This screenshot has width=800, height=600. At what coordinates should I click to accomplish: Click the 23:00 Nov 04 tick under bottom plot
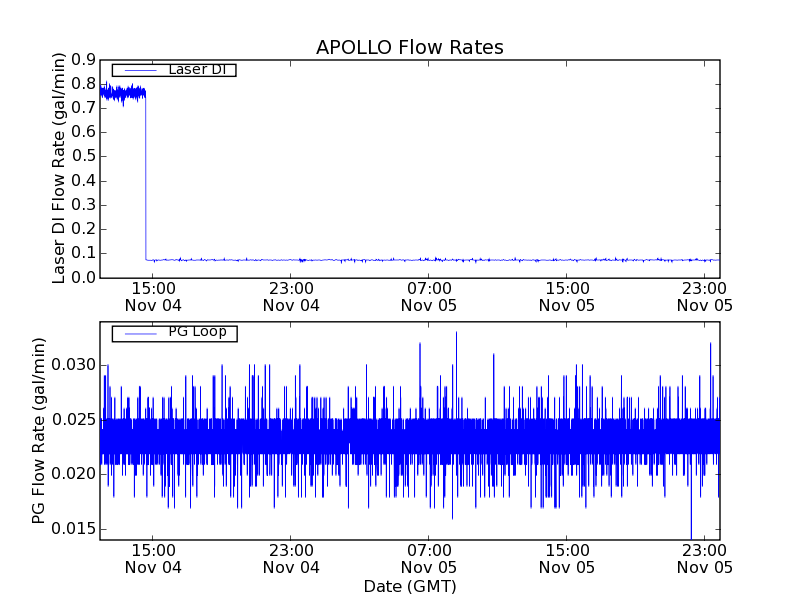291,558
